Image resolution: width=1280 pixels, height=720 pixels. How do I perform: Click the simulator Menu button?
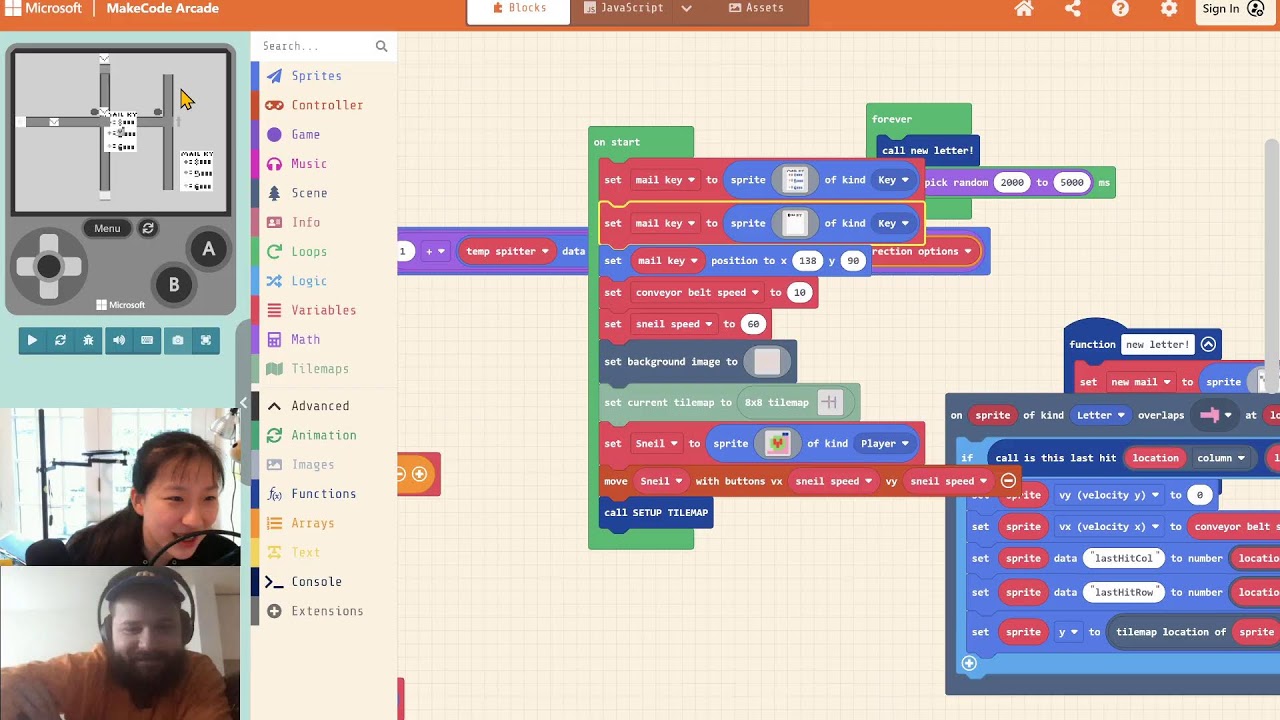click(107, 228)
